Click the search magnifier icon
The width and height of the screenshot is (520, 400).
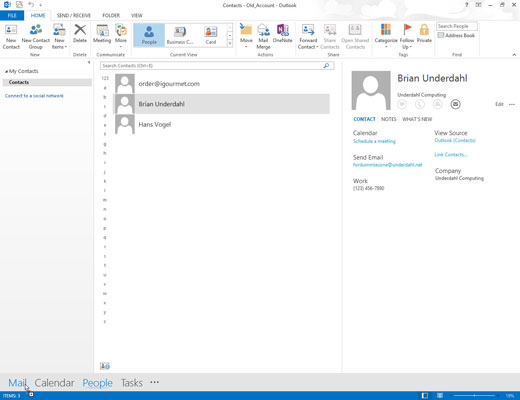(x=326, y=66)
